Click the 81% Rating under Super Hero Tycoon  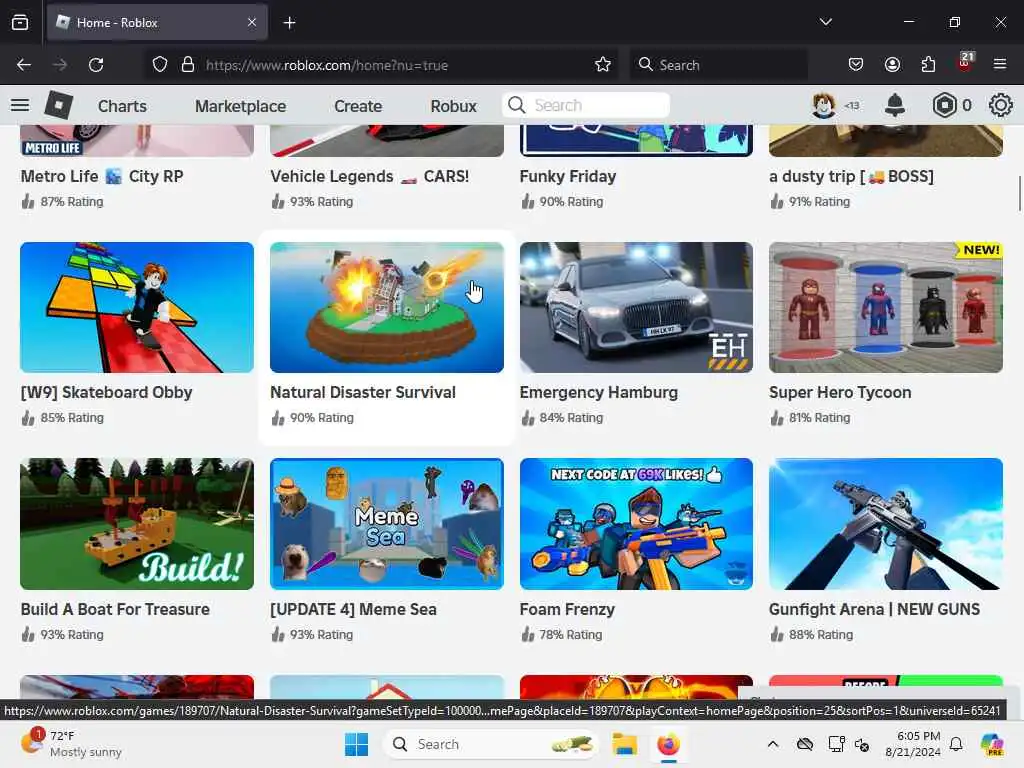coord(820,417)
